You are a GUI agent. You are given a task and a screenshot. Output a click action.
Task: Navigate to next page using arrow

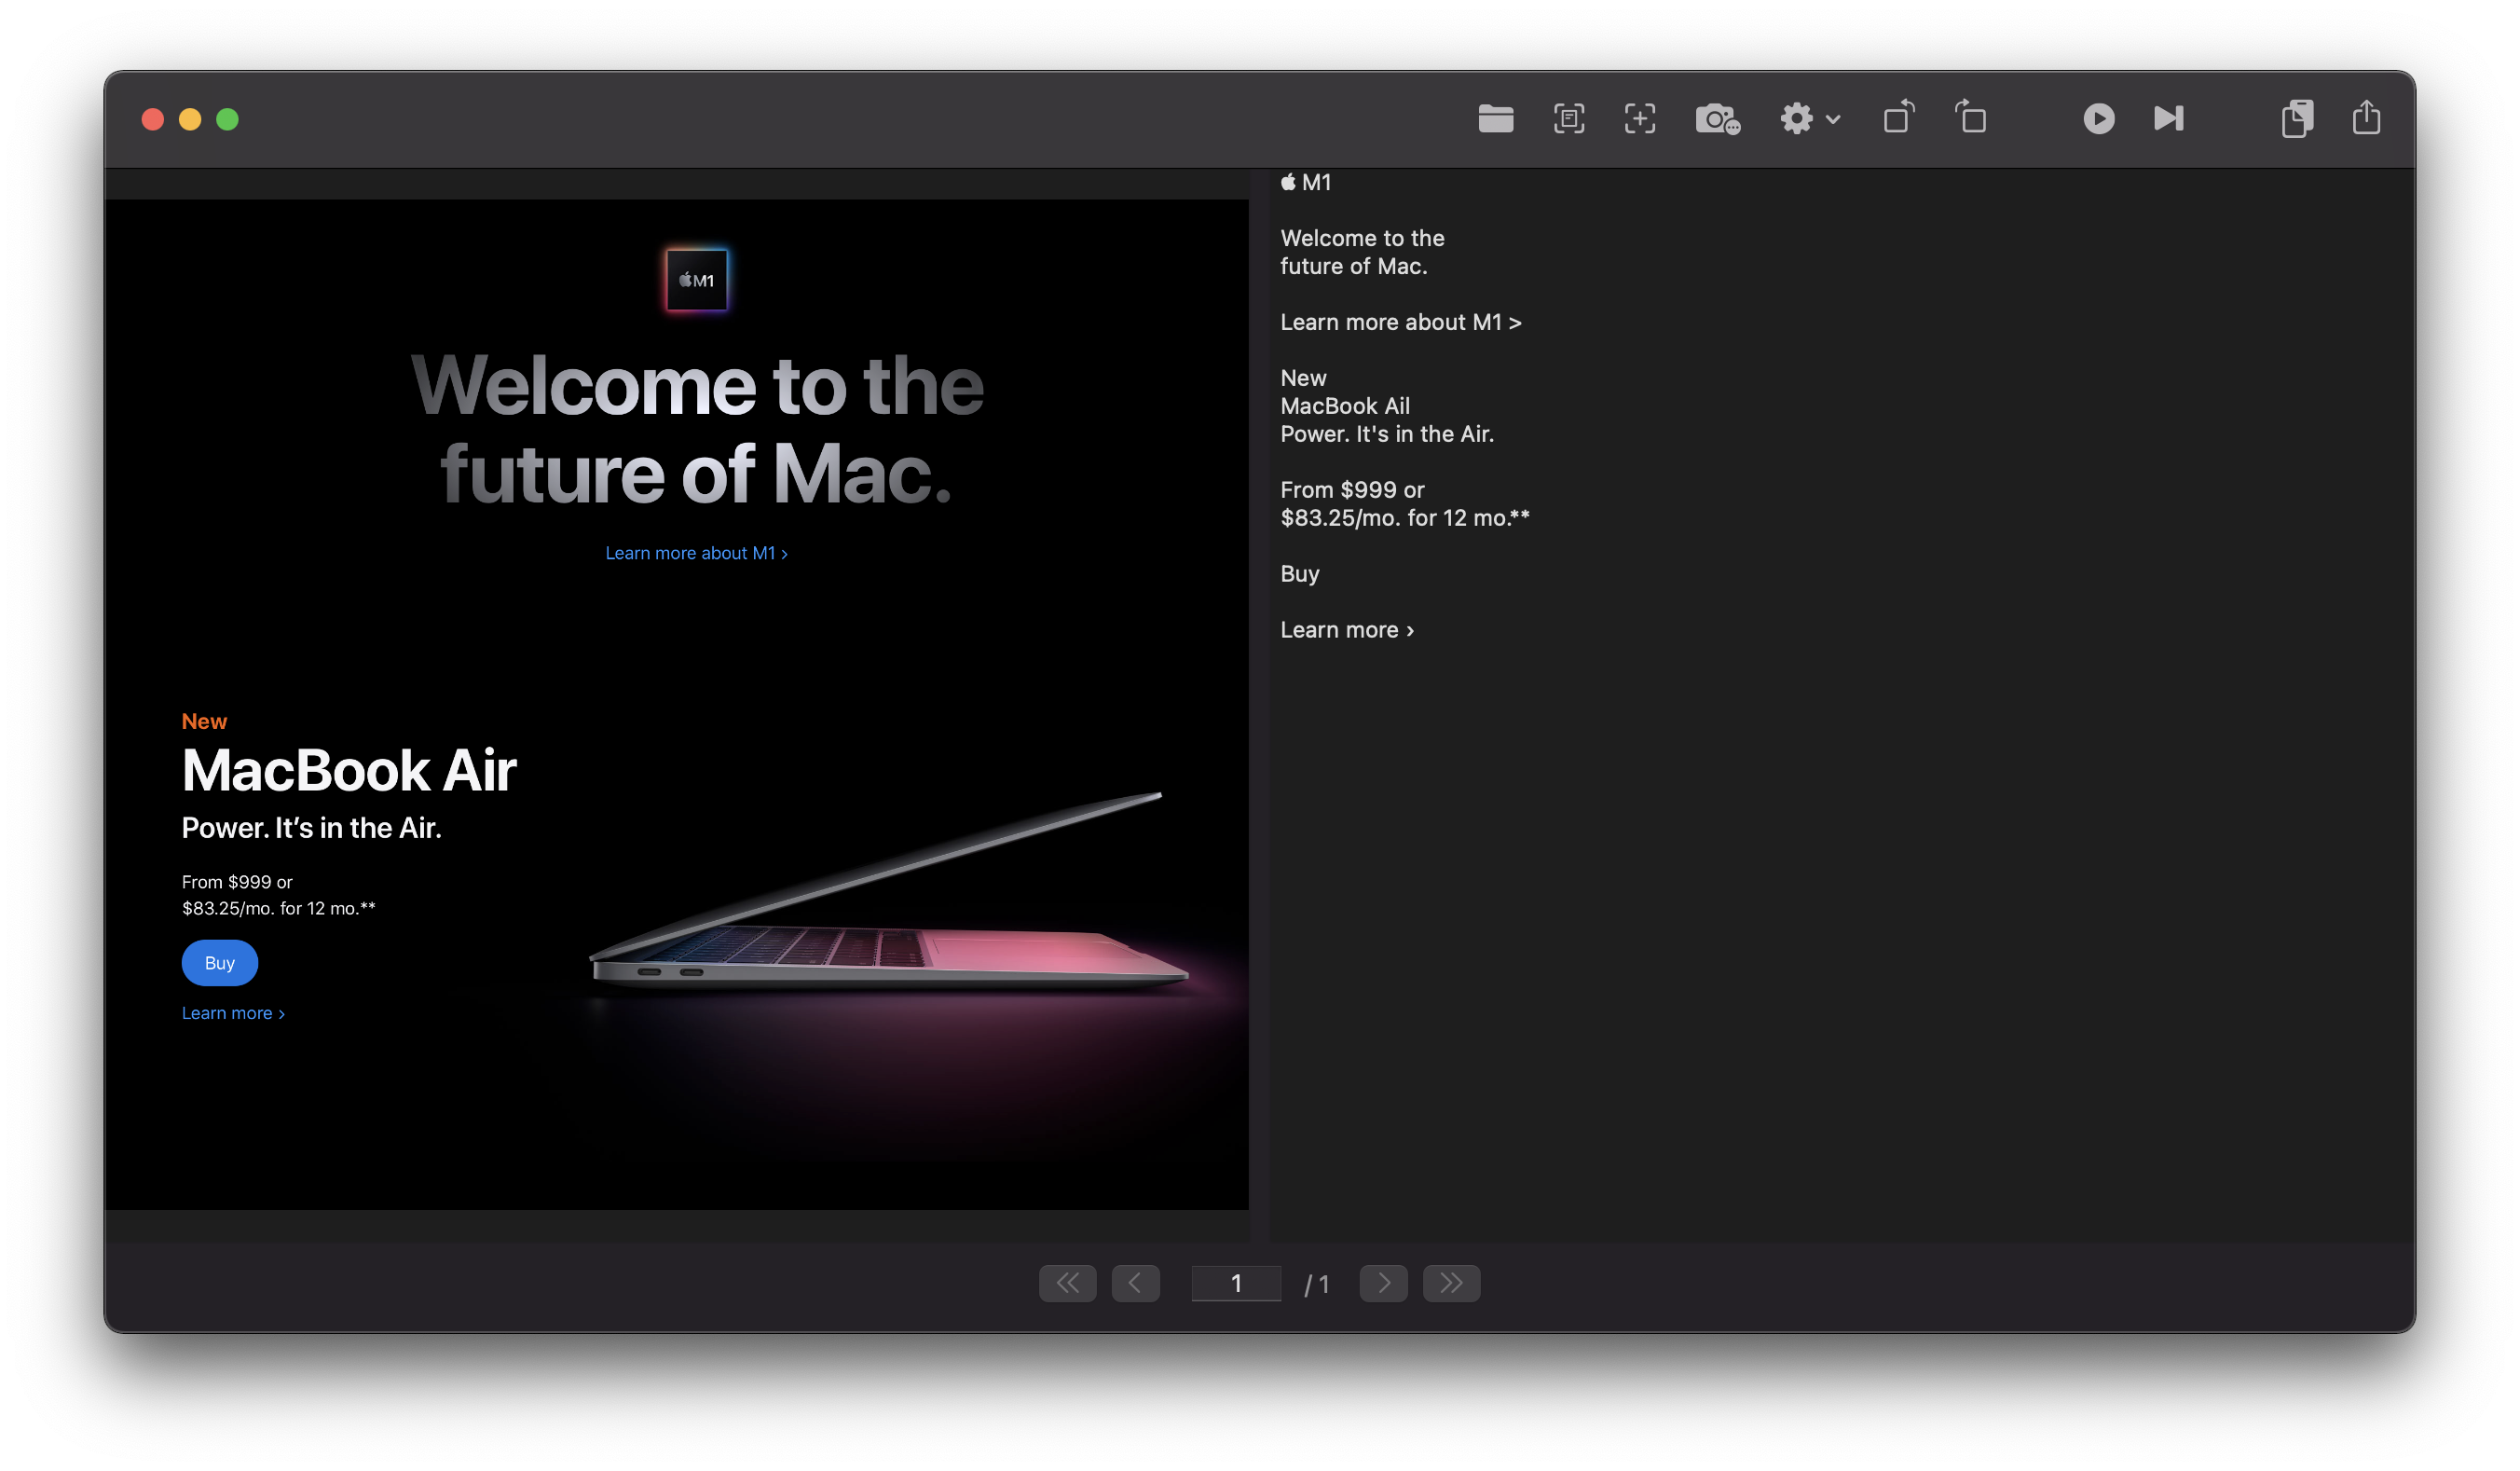[x=1382, y=1284]
